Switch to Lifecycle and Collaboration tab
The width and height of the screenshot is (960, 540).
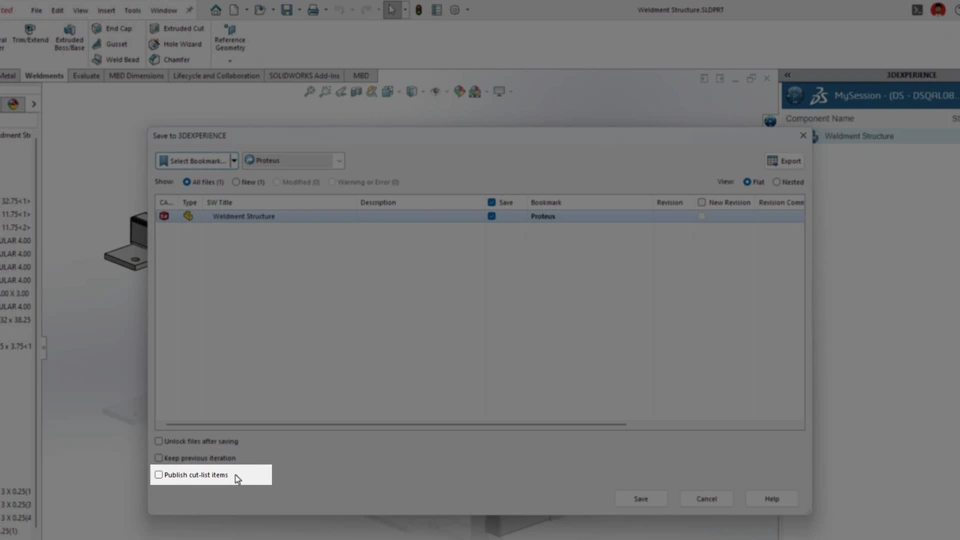[216, 75]
